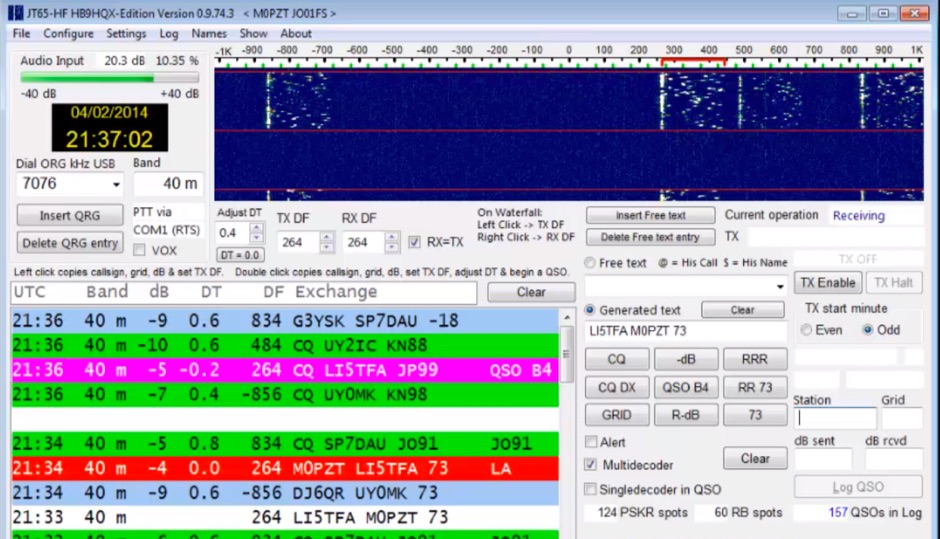Increase the TX DF value
Screen dimensions: 940x539
coord(327,237)
